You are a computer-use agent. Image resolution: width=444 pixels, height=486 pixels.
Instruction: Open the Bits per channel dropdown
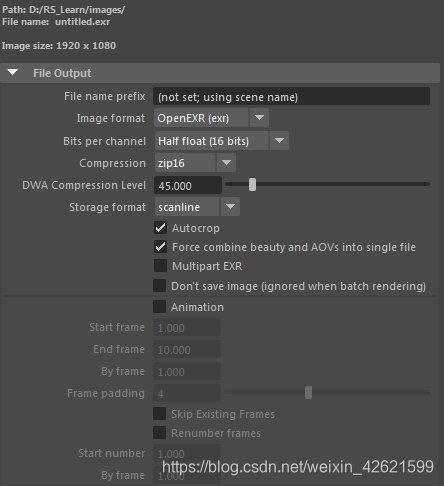pyautogui.click(x=279, y=141)
